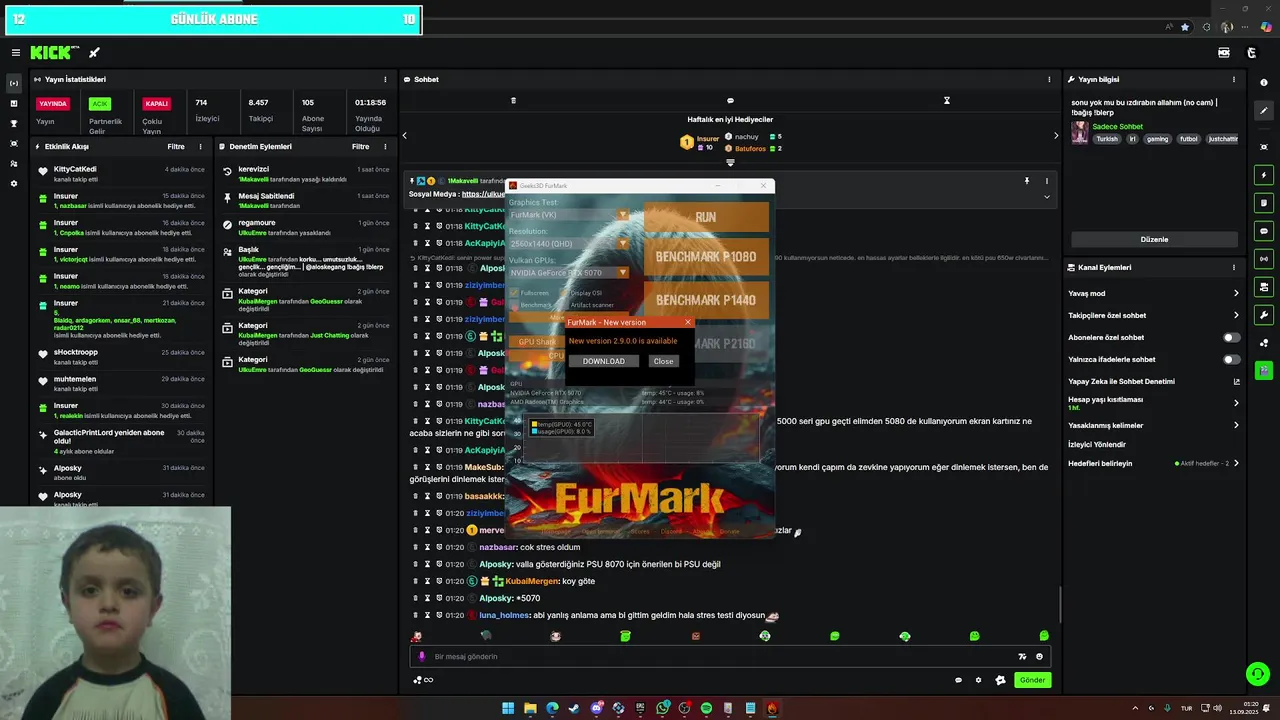Toggle Abonelere özel sohbet switch
The height and width of the screenshot is (720, 1280).
click(1232, 337)
